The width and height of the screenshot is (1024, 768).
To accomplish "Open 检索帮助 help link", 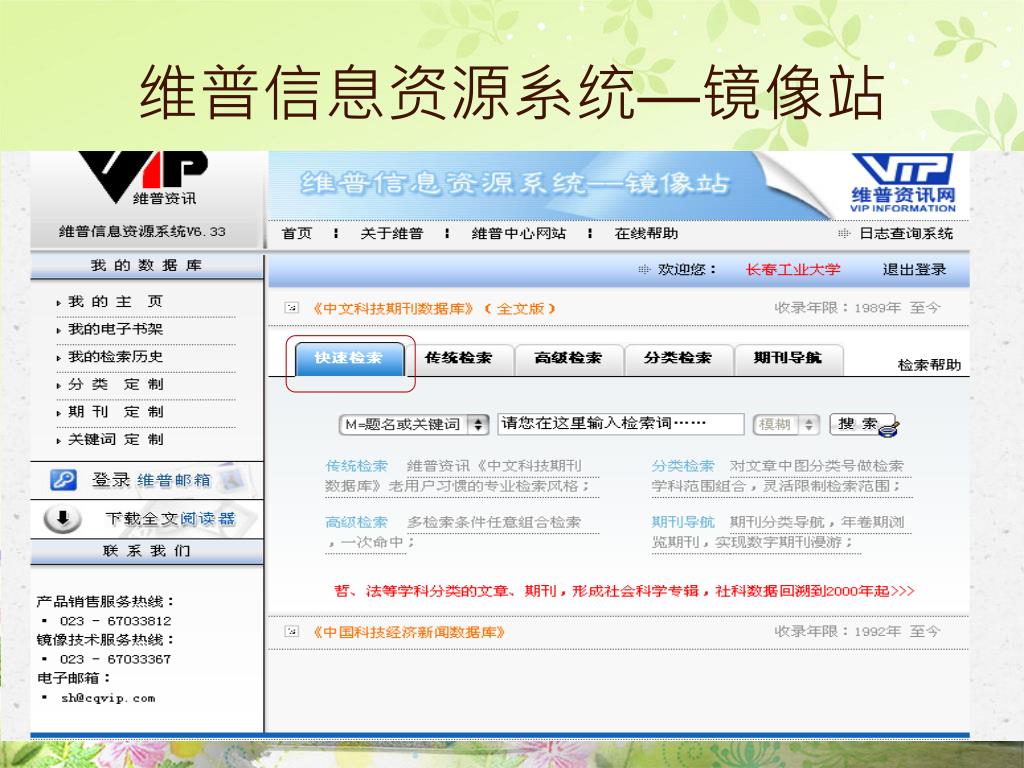I will coord(929,365).
